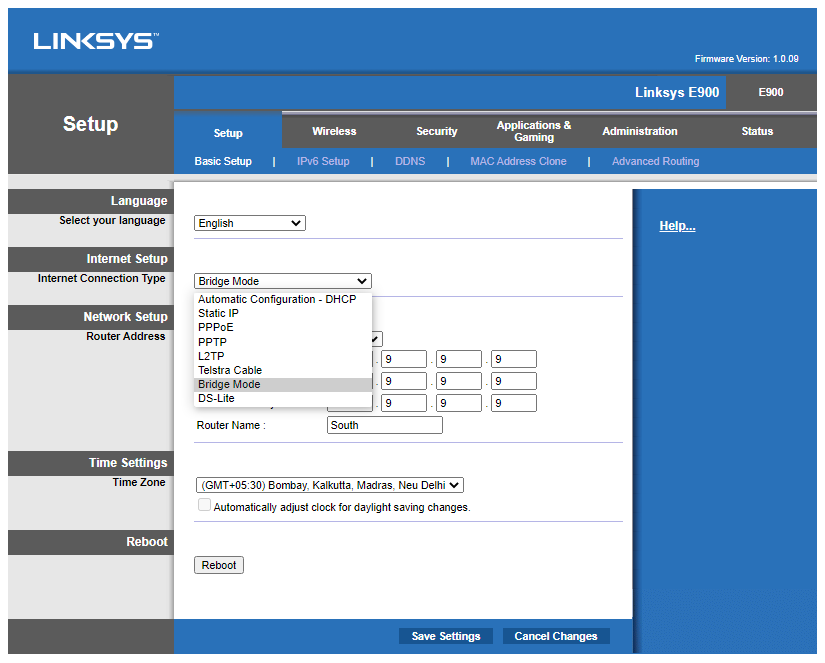The image size is (825, 663).
Task: Open IPv6 Setup sub-tab
Action: 323,161
